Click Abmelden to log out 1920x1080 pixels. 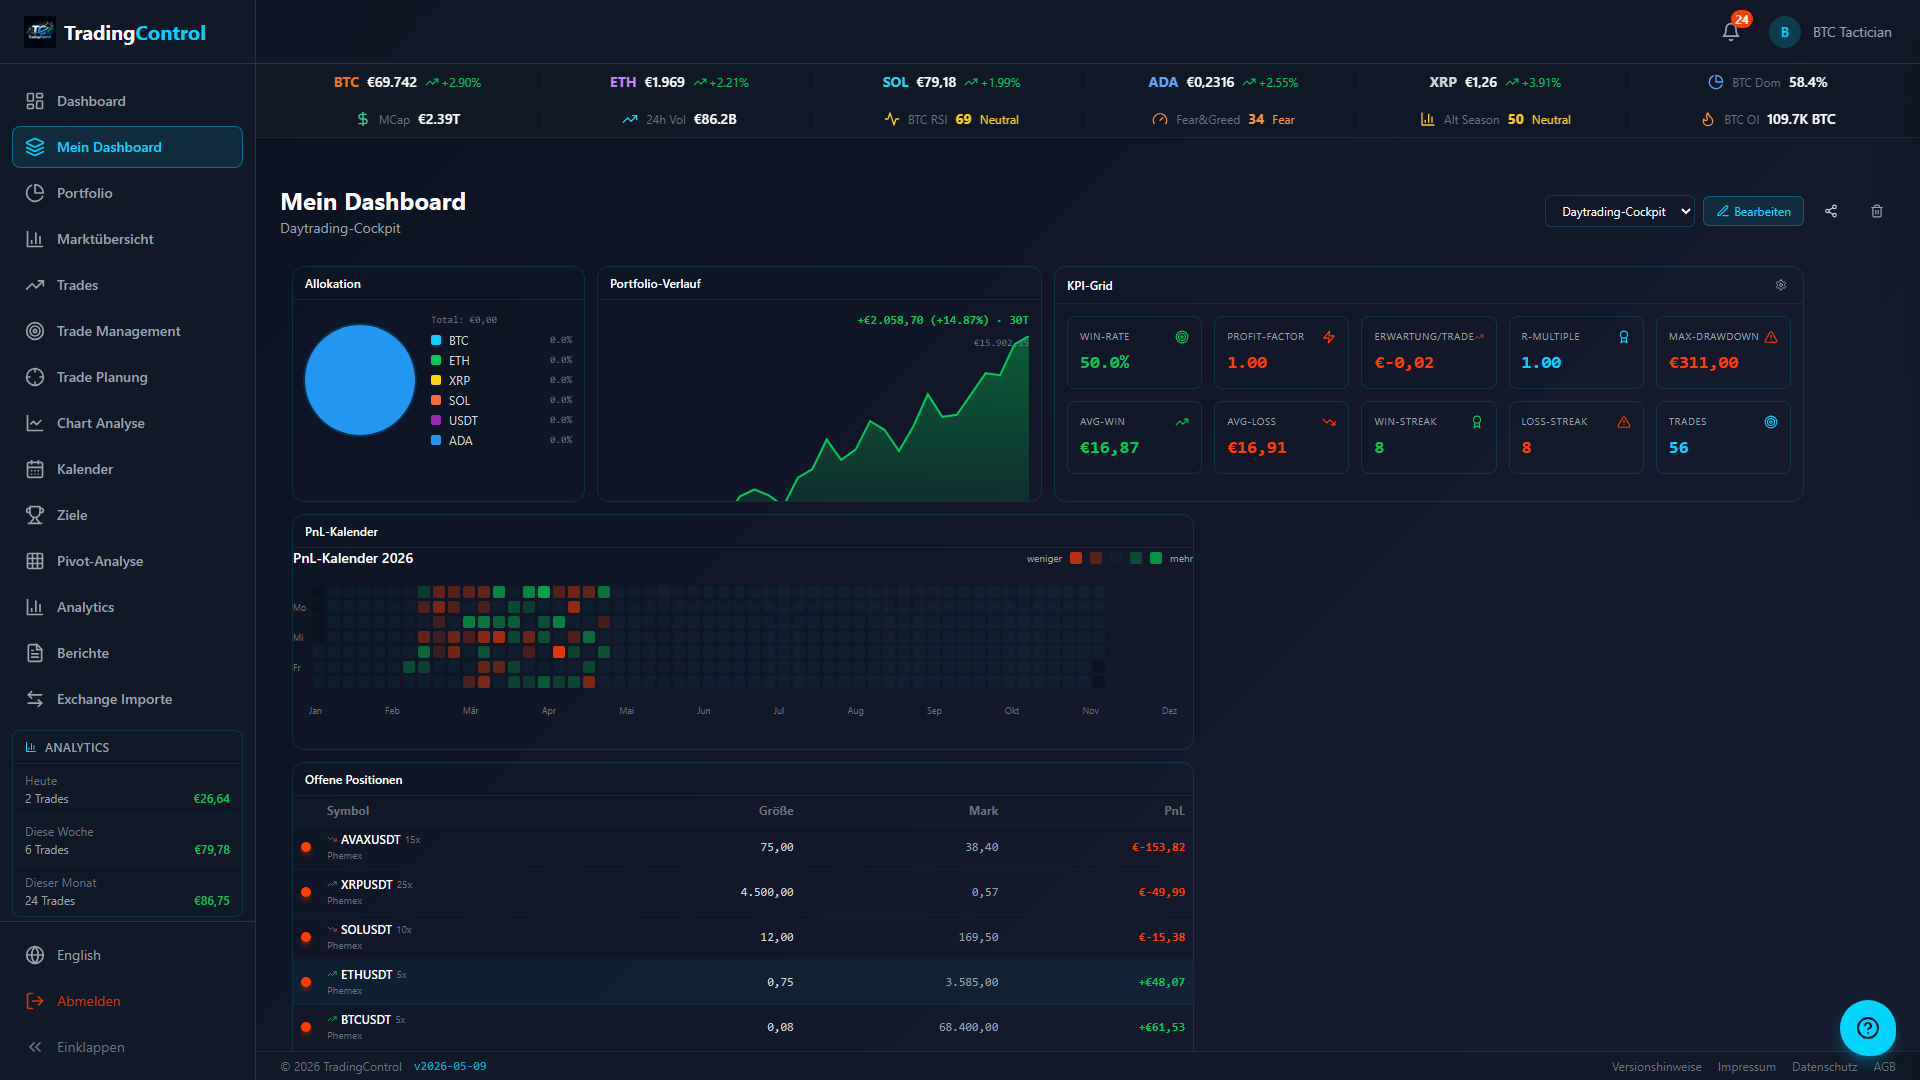127,1001
